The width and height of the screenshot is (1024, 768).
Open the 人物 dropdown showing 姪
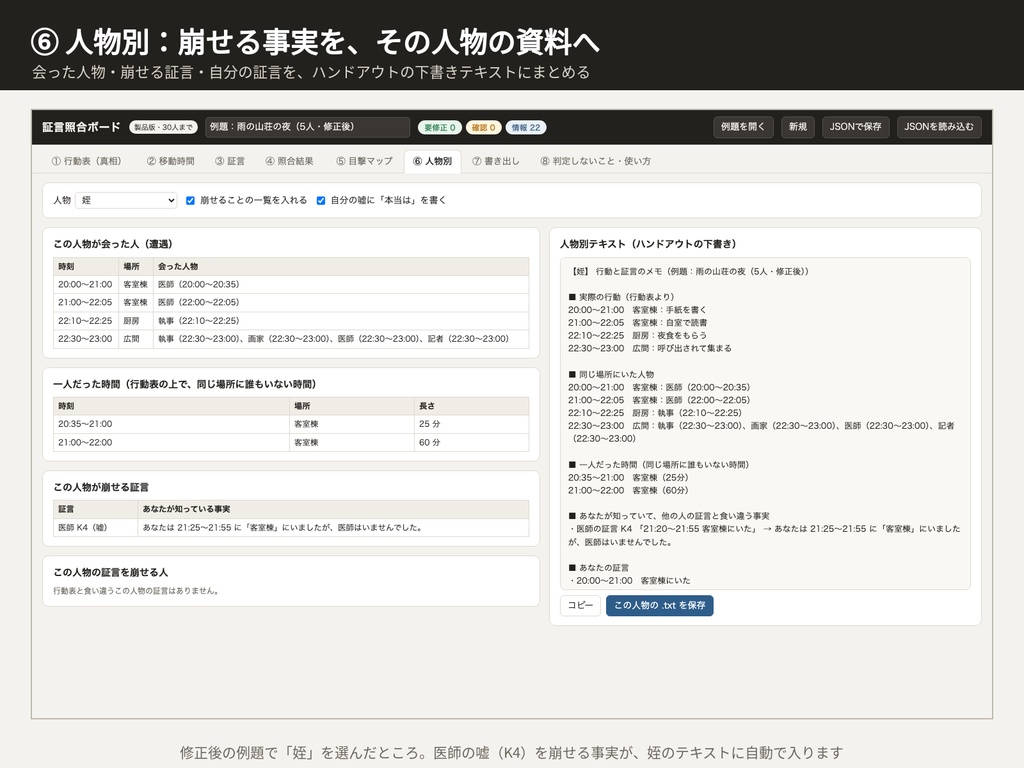(x=126, y=200)
